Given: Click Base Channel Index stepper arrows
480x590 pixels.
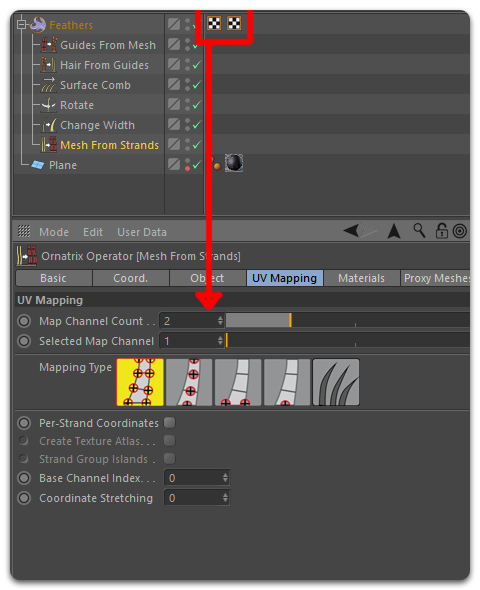Looking at the screenshot, I should (225, 478).
